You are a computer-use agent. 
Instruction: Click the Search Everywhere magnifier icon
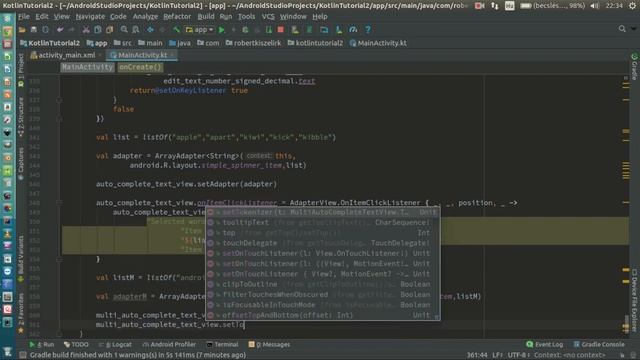tap(622, 29)
